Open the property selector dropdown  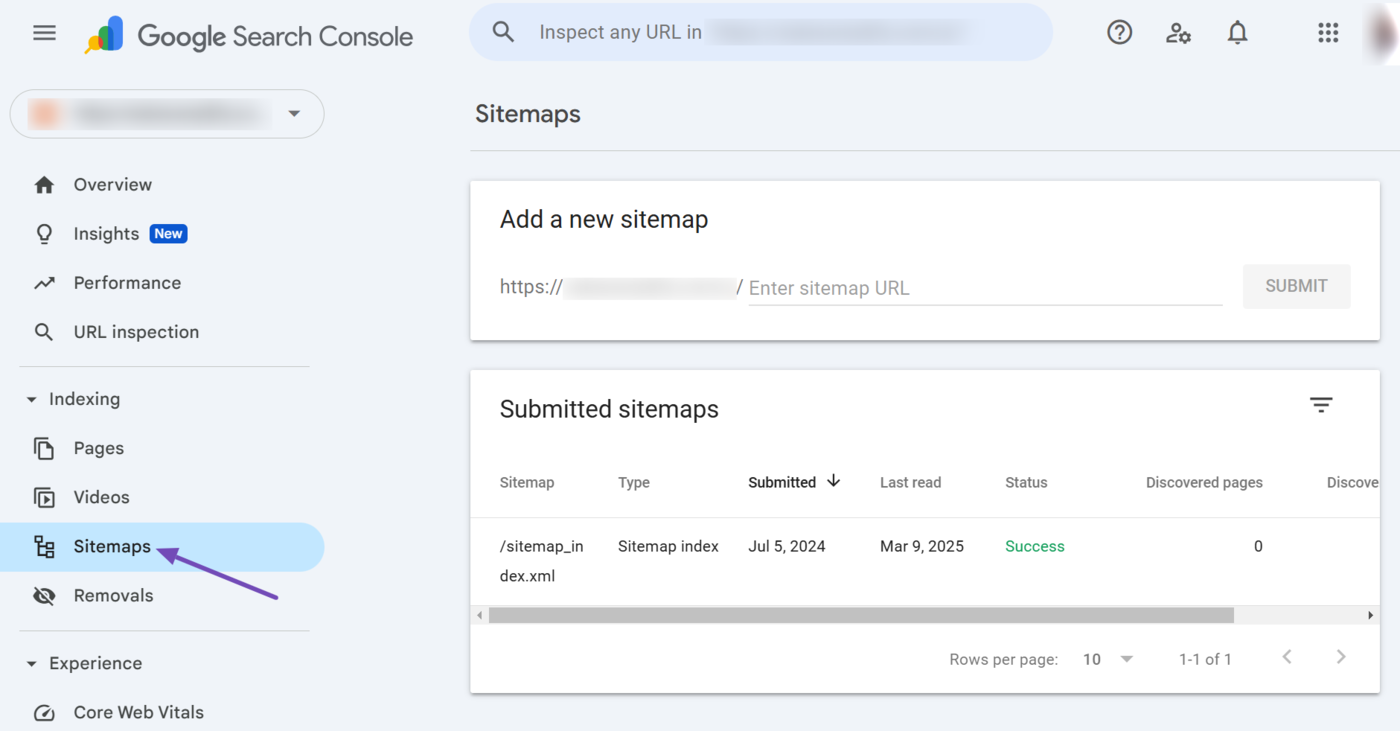click(294, 114)
